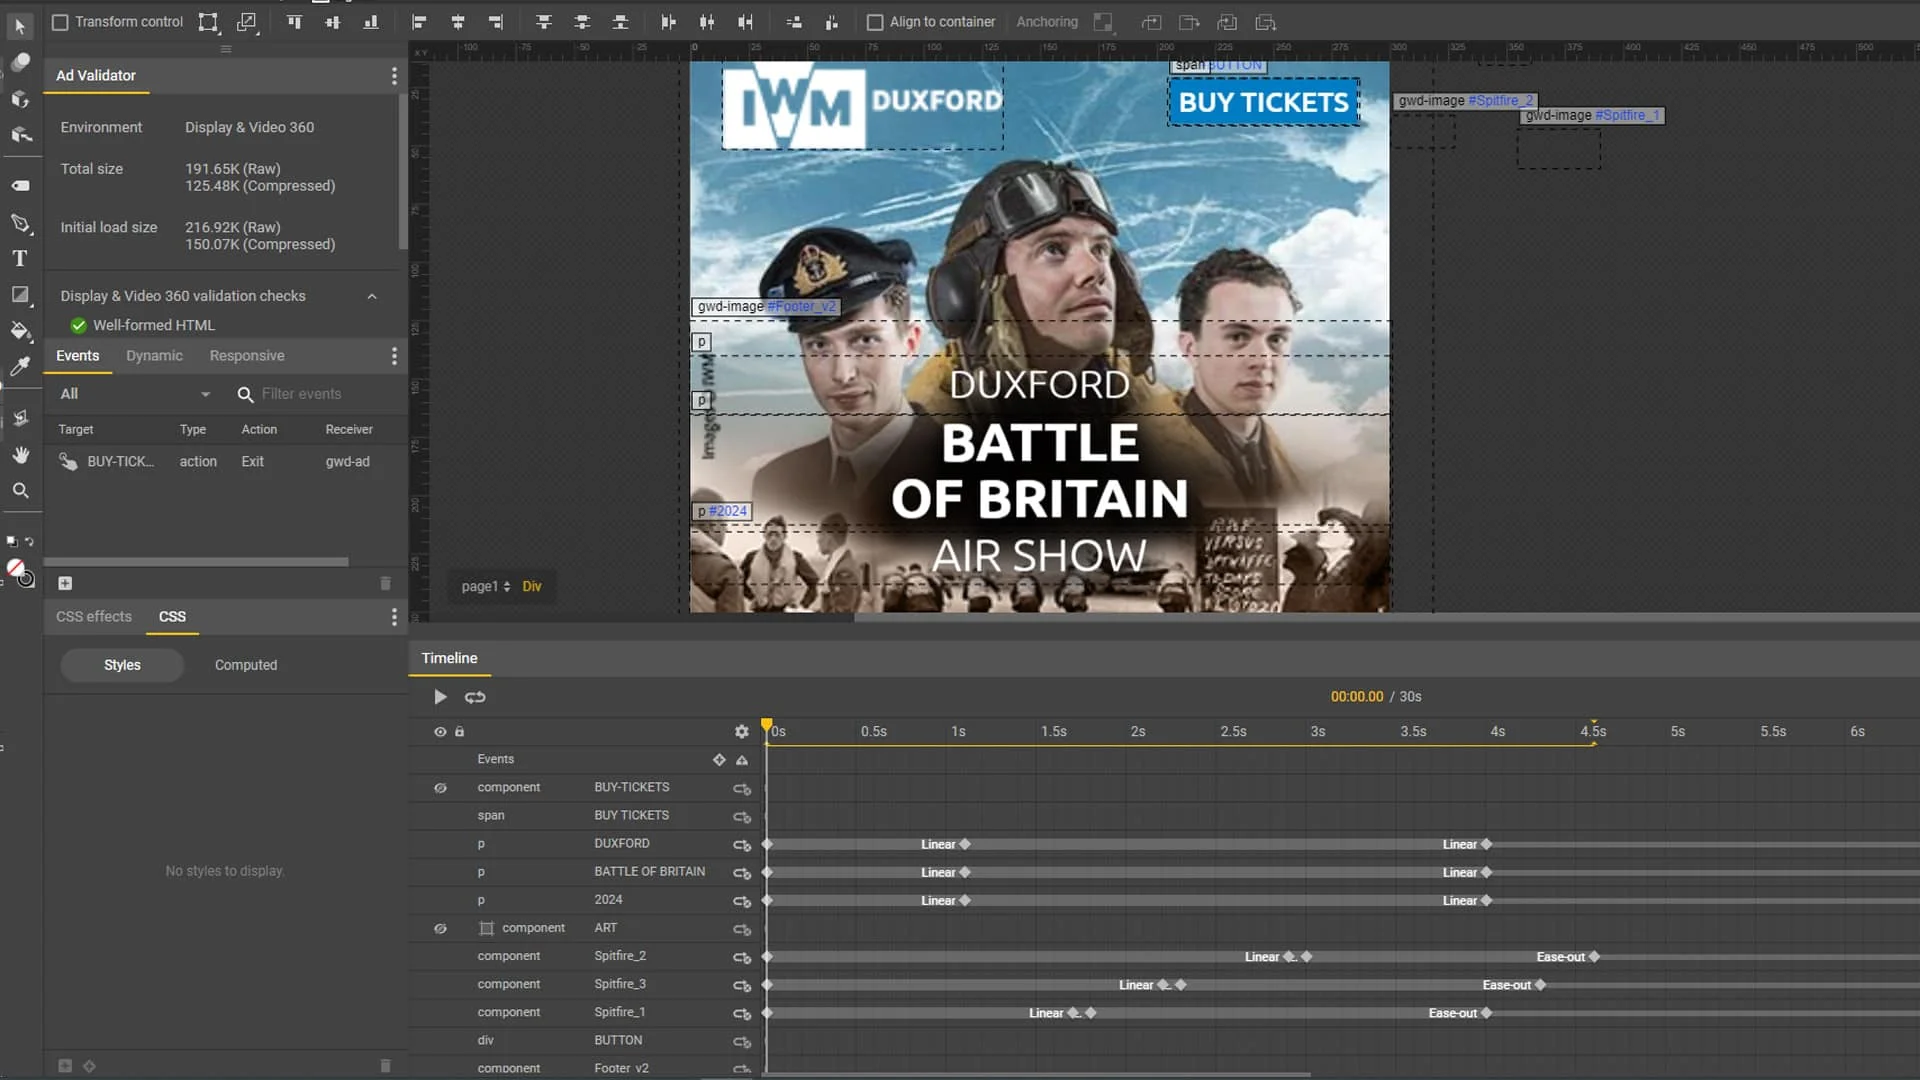Select the Ink dropper tool
1920x1080 pixels.
[20, 366]
